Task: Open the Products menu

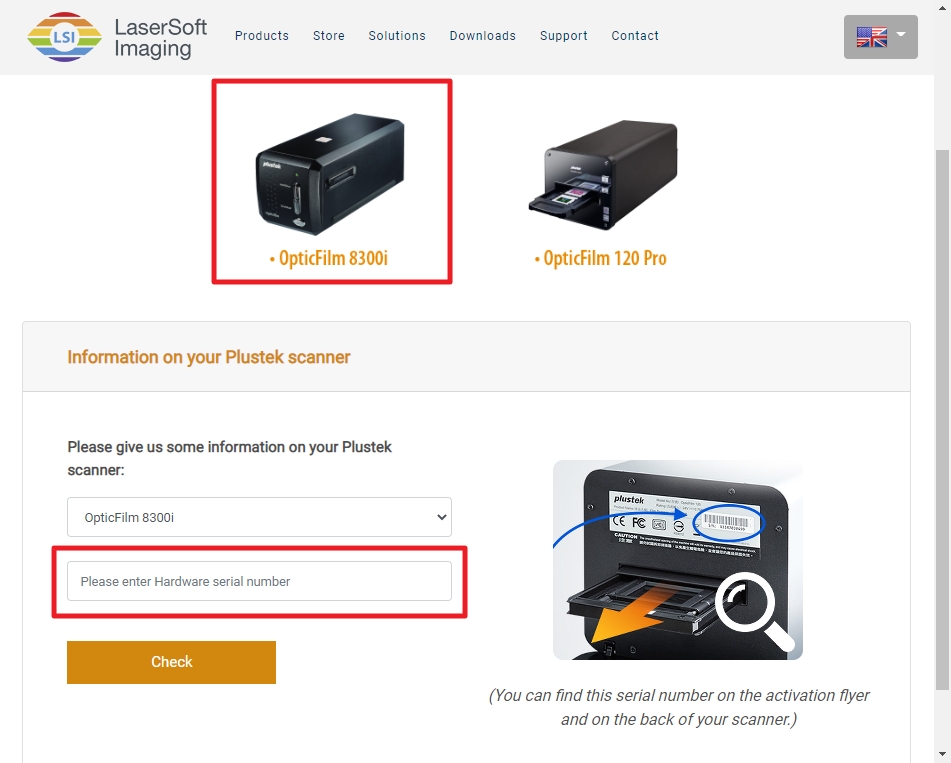Action: coord(261,36)
